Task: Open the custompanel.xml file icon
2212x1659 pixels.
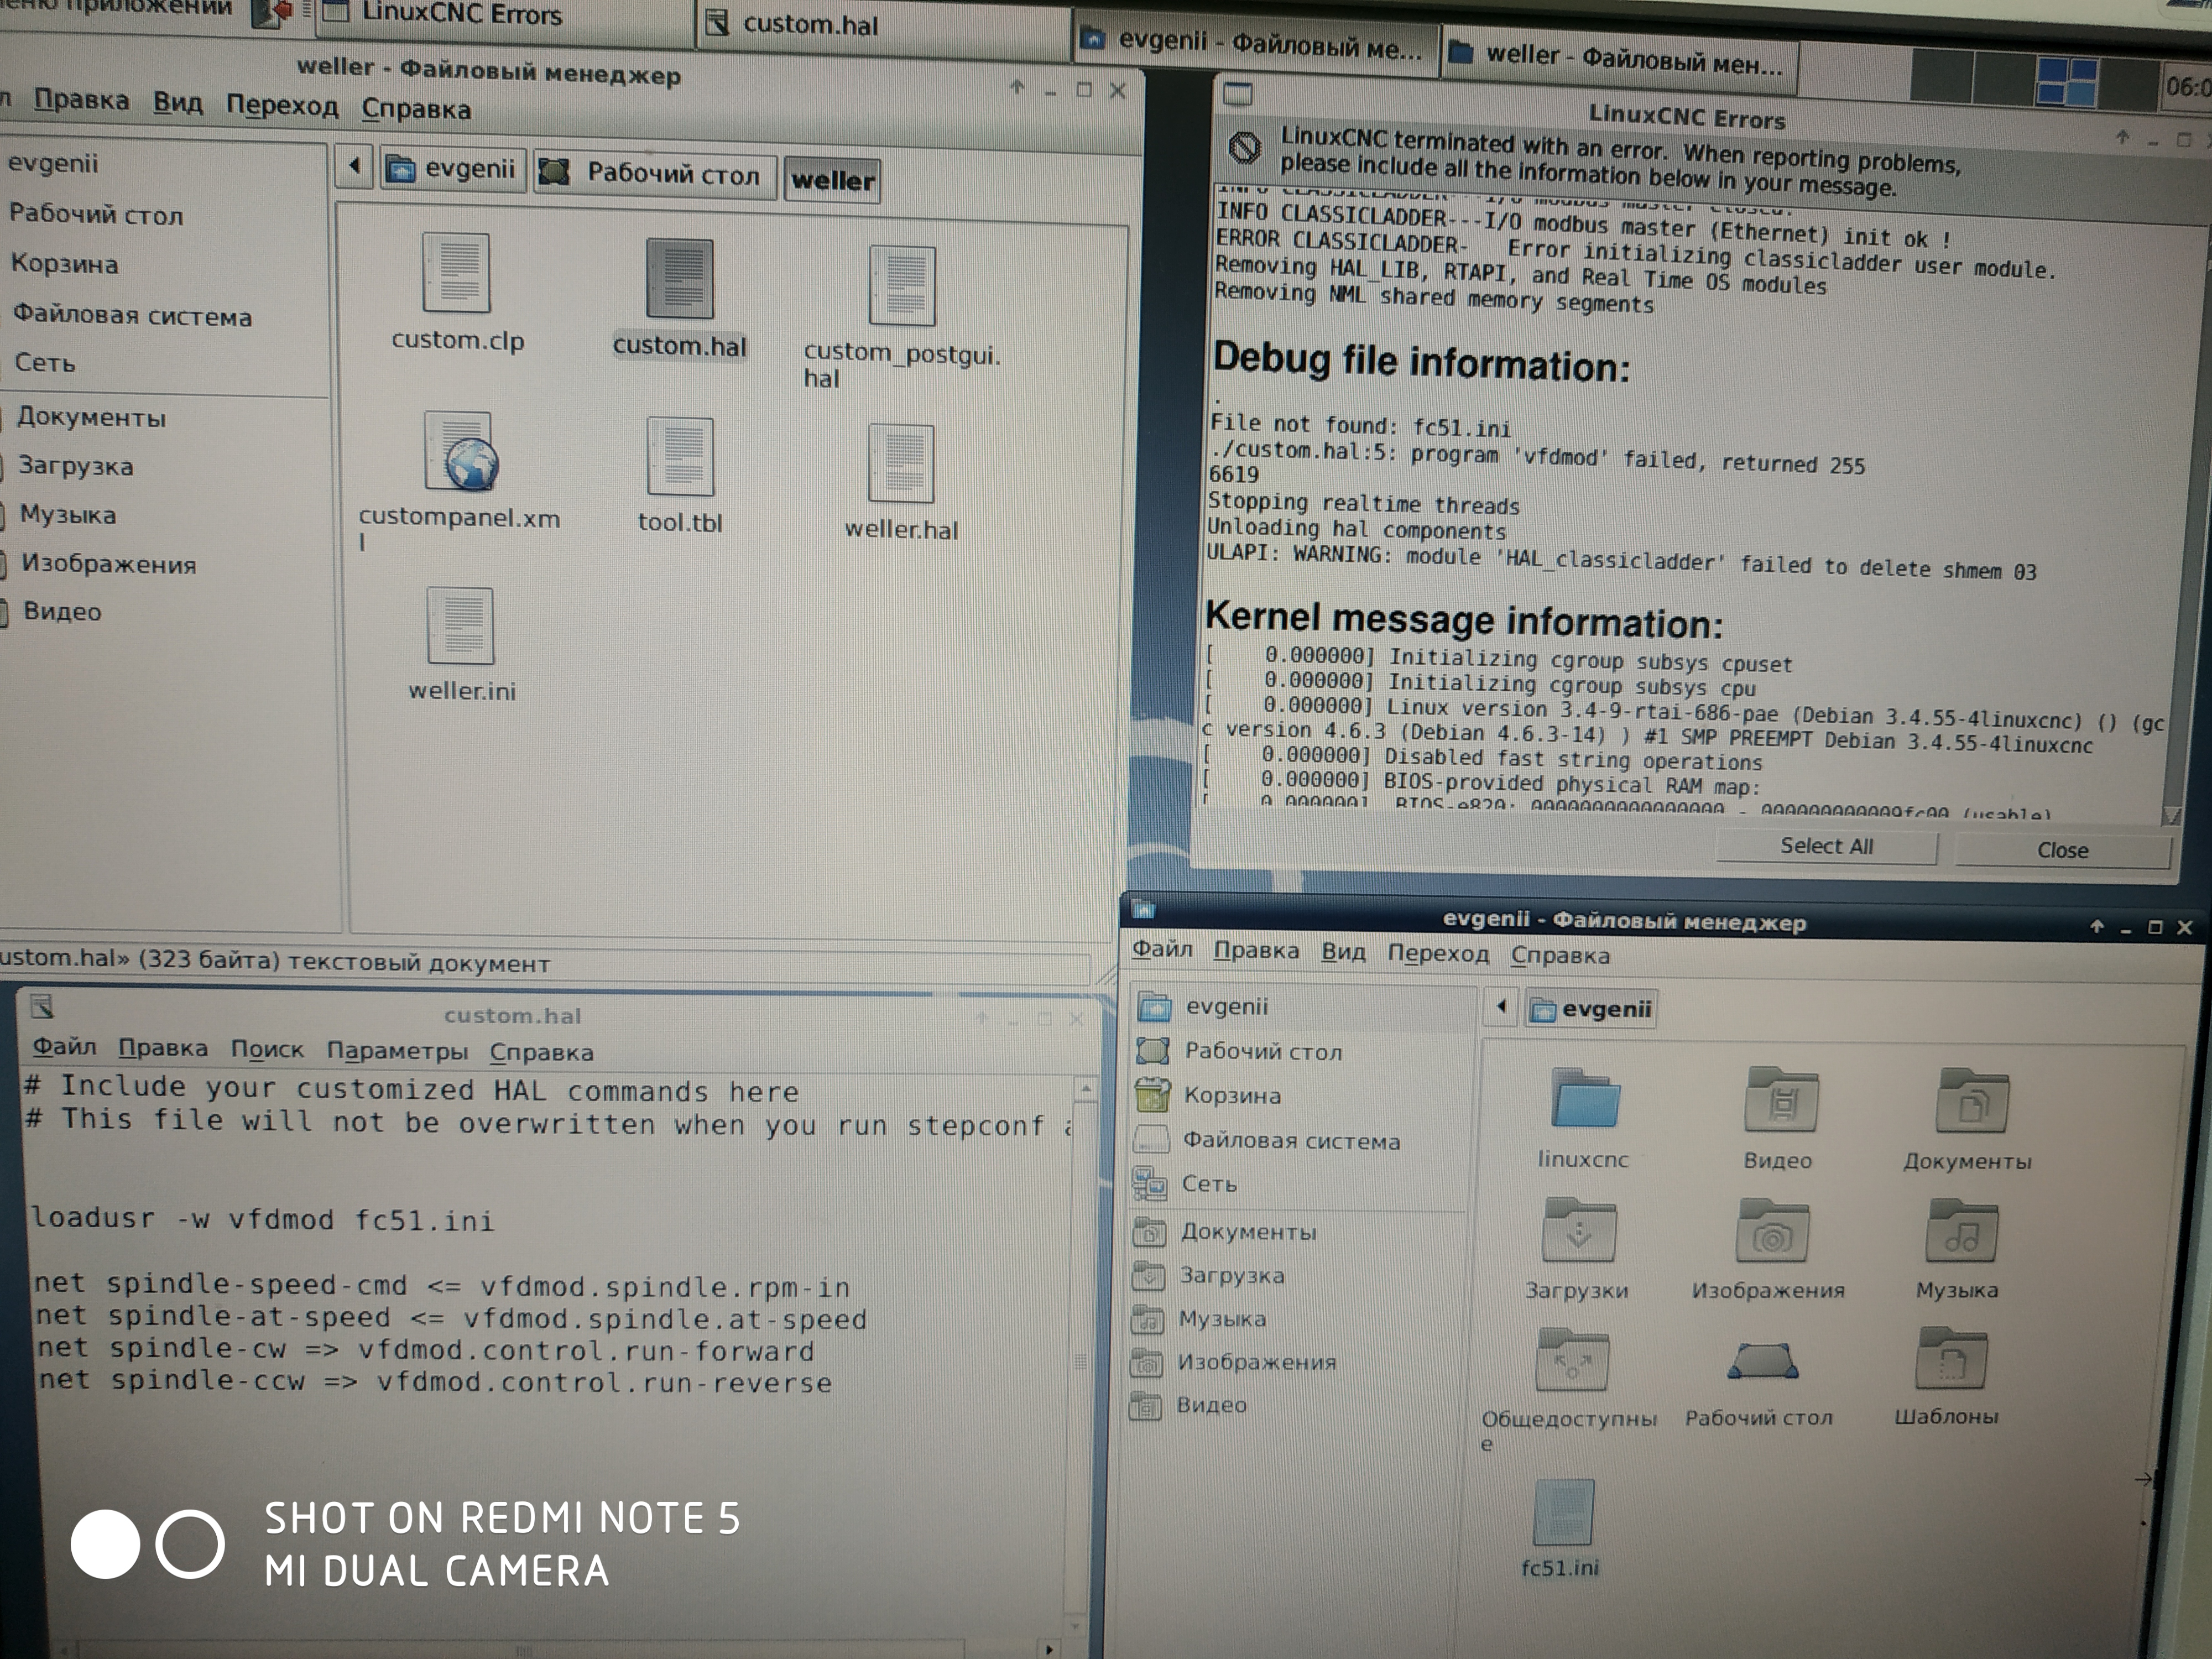Action: (461, 455)
